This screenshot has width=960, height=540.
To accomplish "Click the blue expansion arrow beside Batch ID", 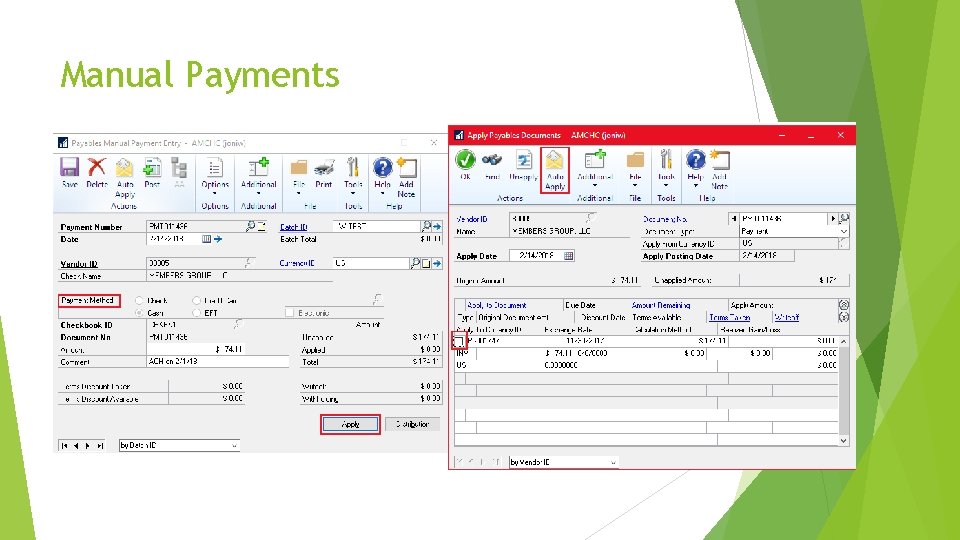I will click(437, 227).
